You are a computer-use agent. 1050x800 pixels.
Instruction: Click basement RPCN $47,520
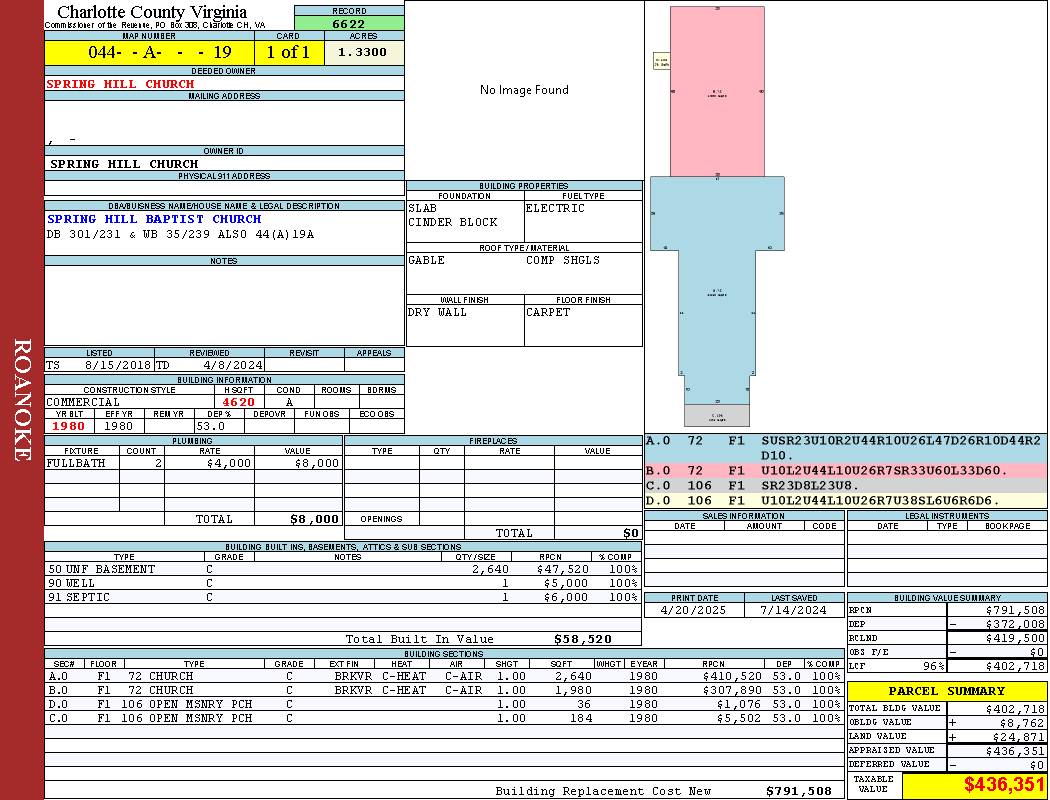(x=562, y=569)
